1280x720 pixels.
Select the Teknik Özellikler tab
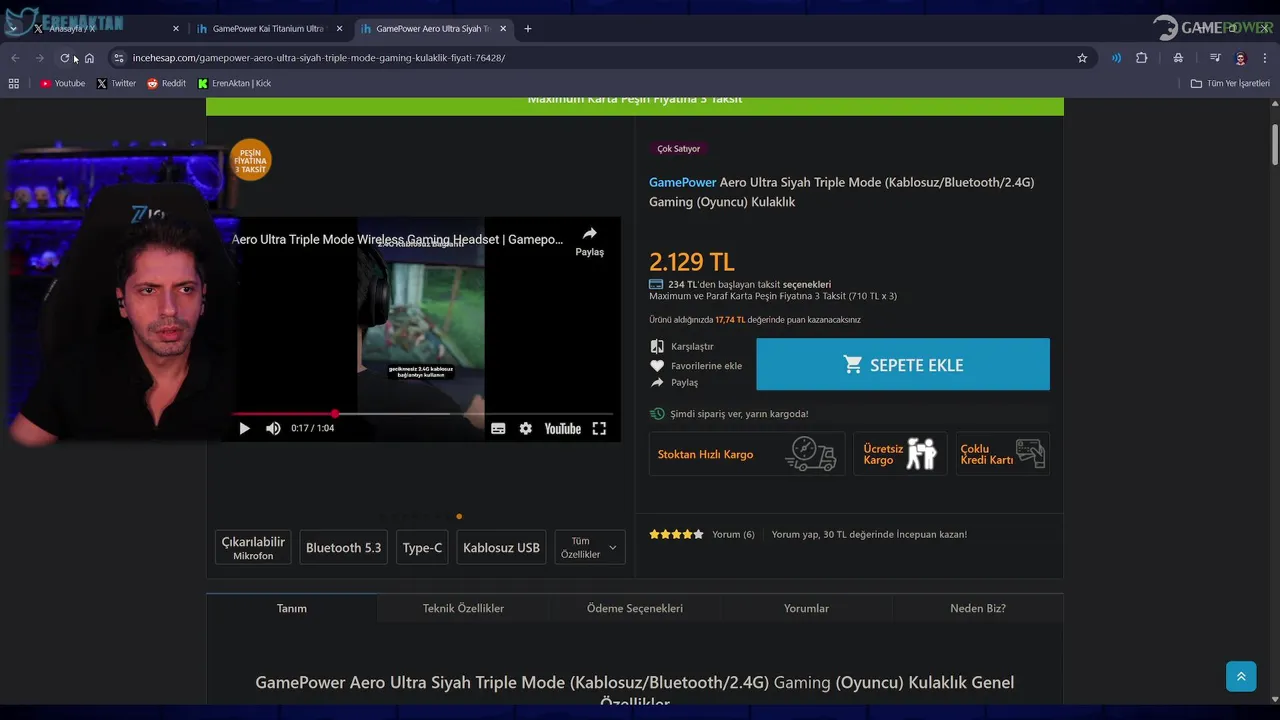(463, 608)
